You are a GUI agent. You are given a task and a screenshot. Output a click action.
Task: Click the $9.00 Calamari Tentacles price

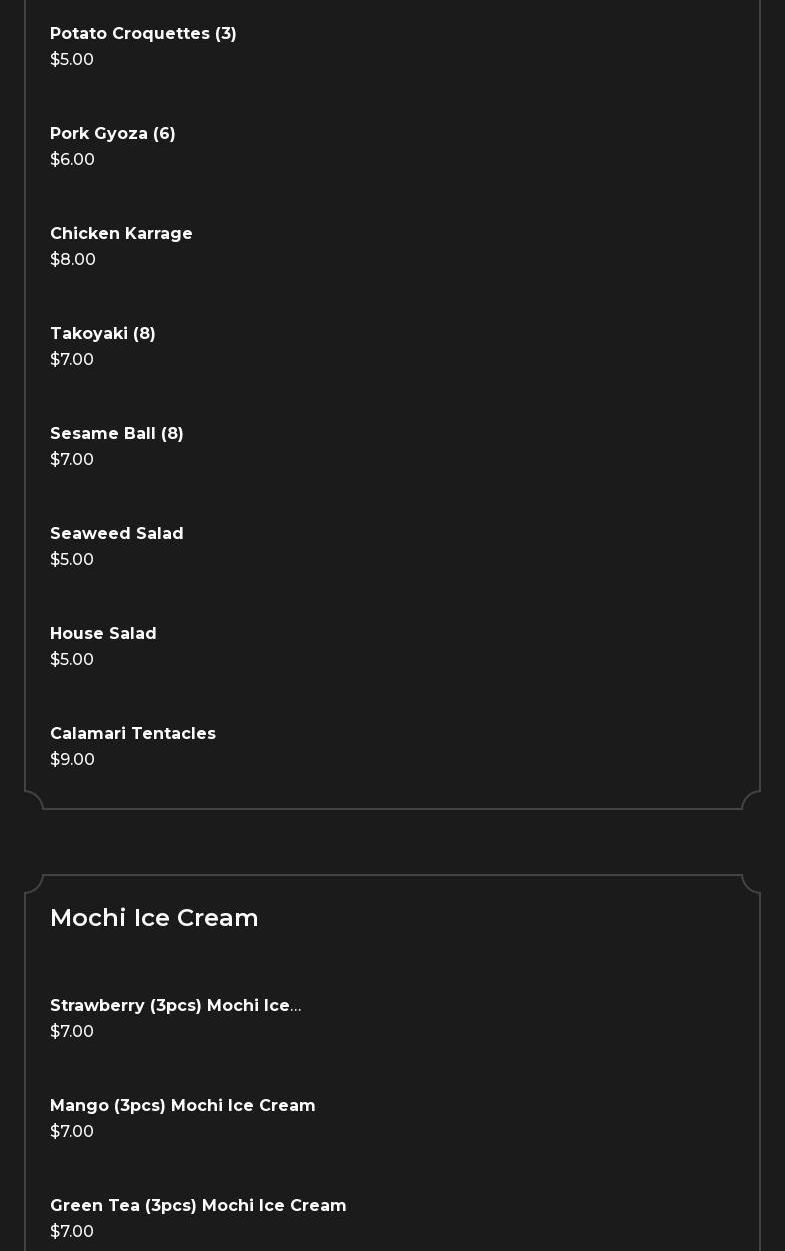tap(72, 760)
